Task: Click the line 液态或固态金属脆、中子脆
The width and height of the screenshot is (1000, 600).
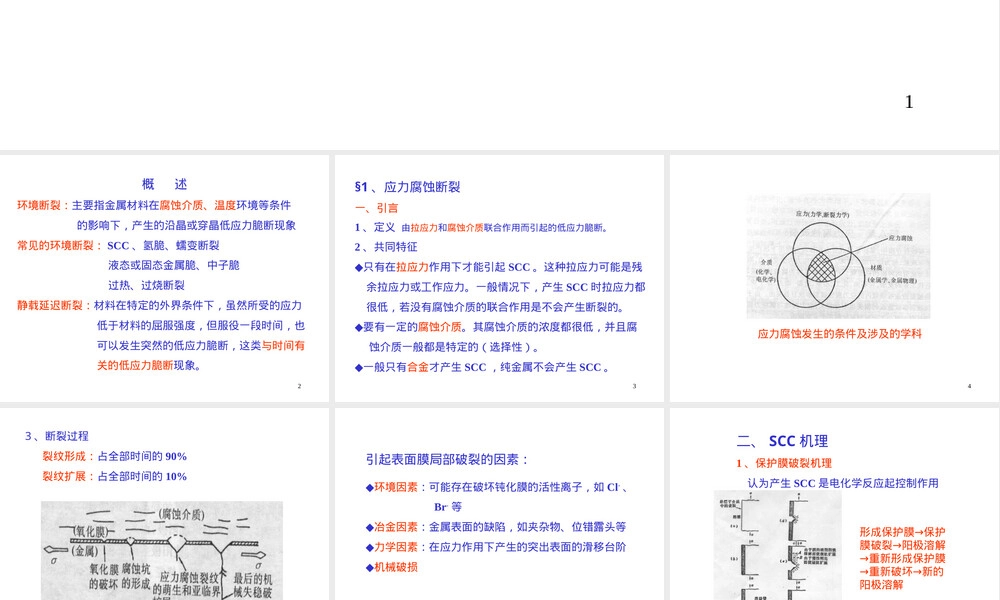Action: (x=173, y=265)
